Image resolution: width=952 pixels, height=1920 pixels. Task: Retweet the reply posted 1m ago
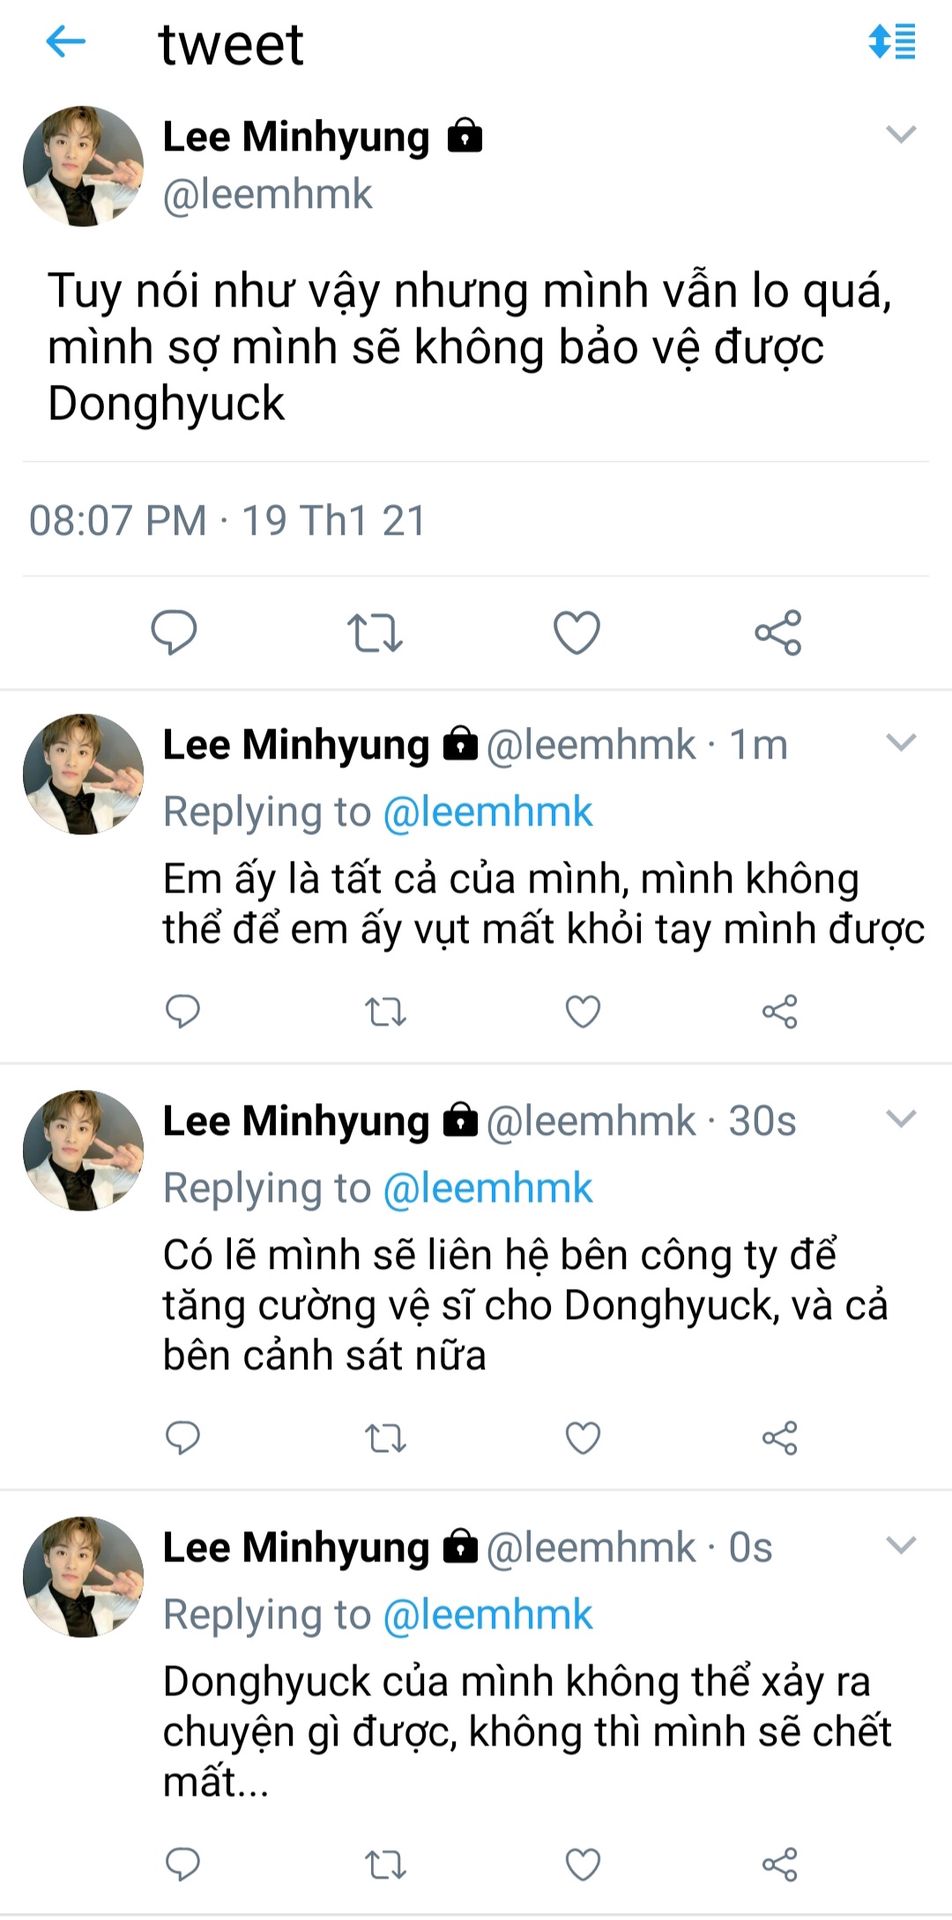pyautogui.click(x=385, y=1013)
